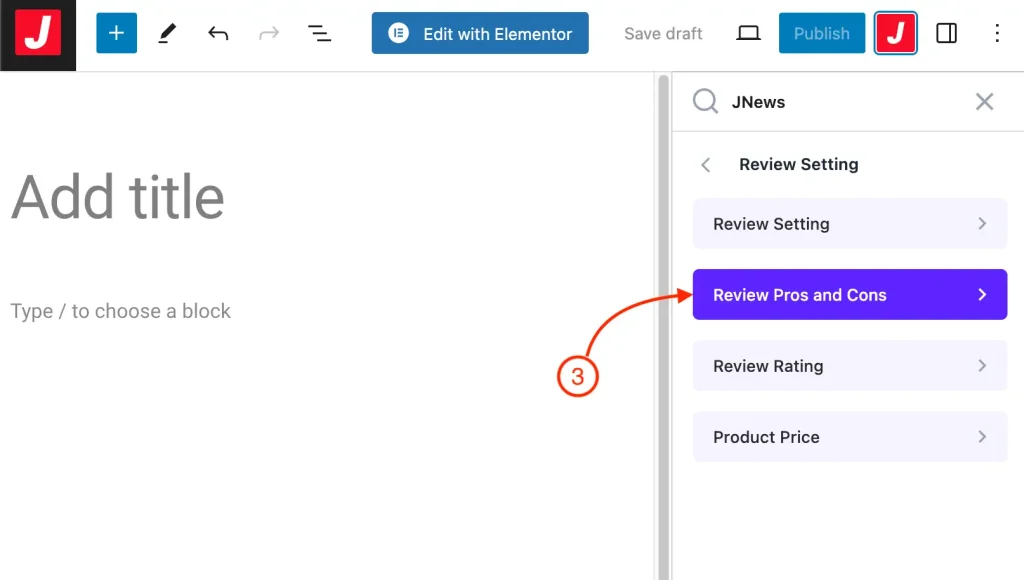Expand the Review Setting section
1024x580 pixels.
coord(849,224)
